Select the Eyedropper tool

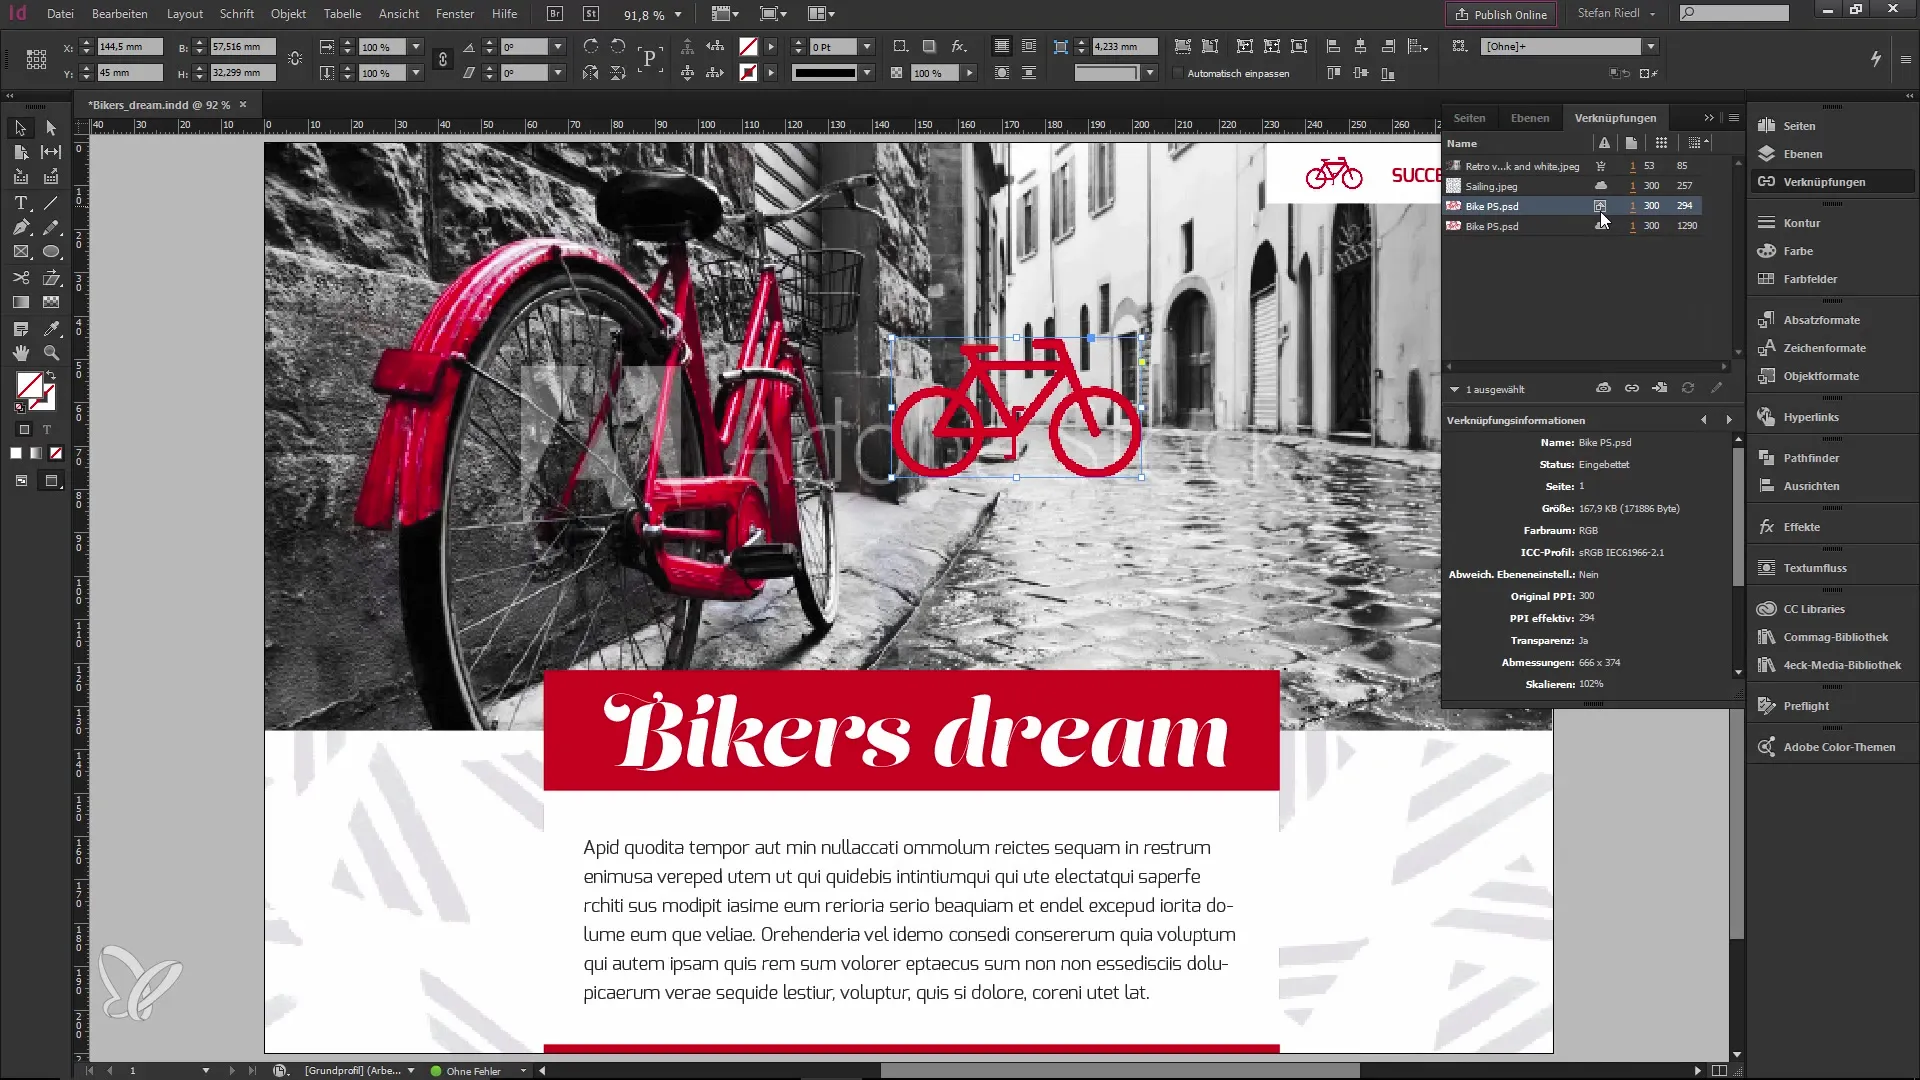(x=51, y=328)
